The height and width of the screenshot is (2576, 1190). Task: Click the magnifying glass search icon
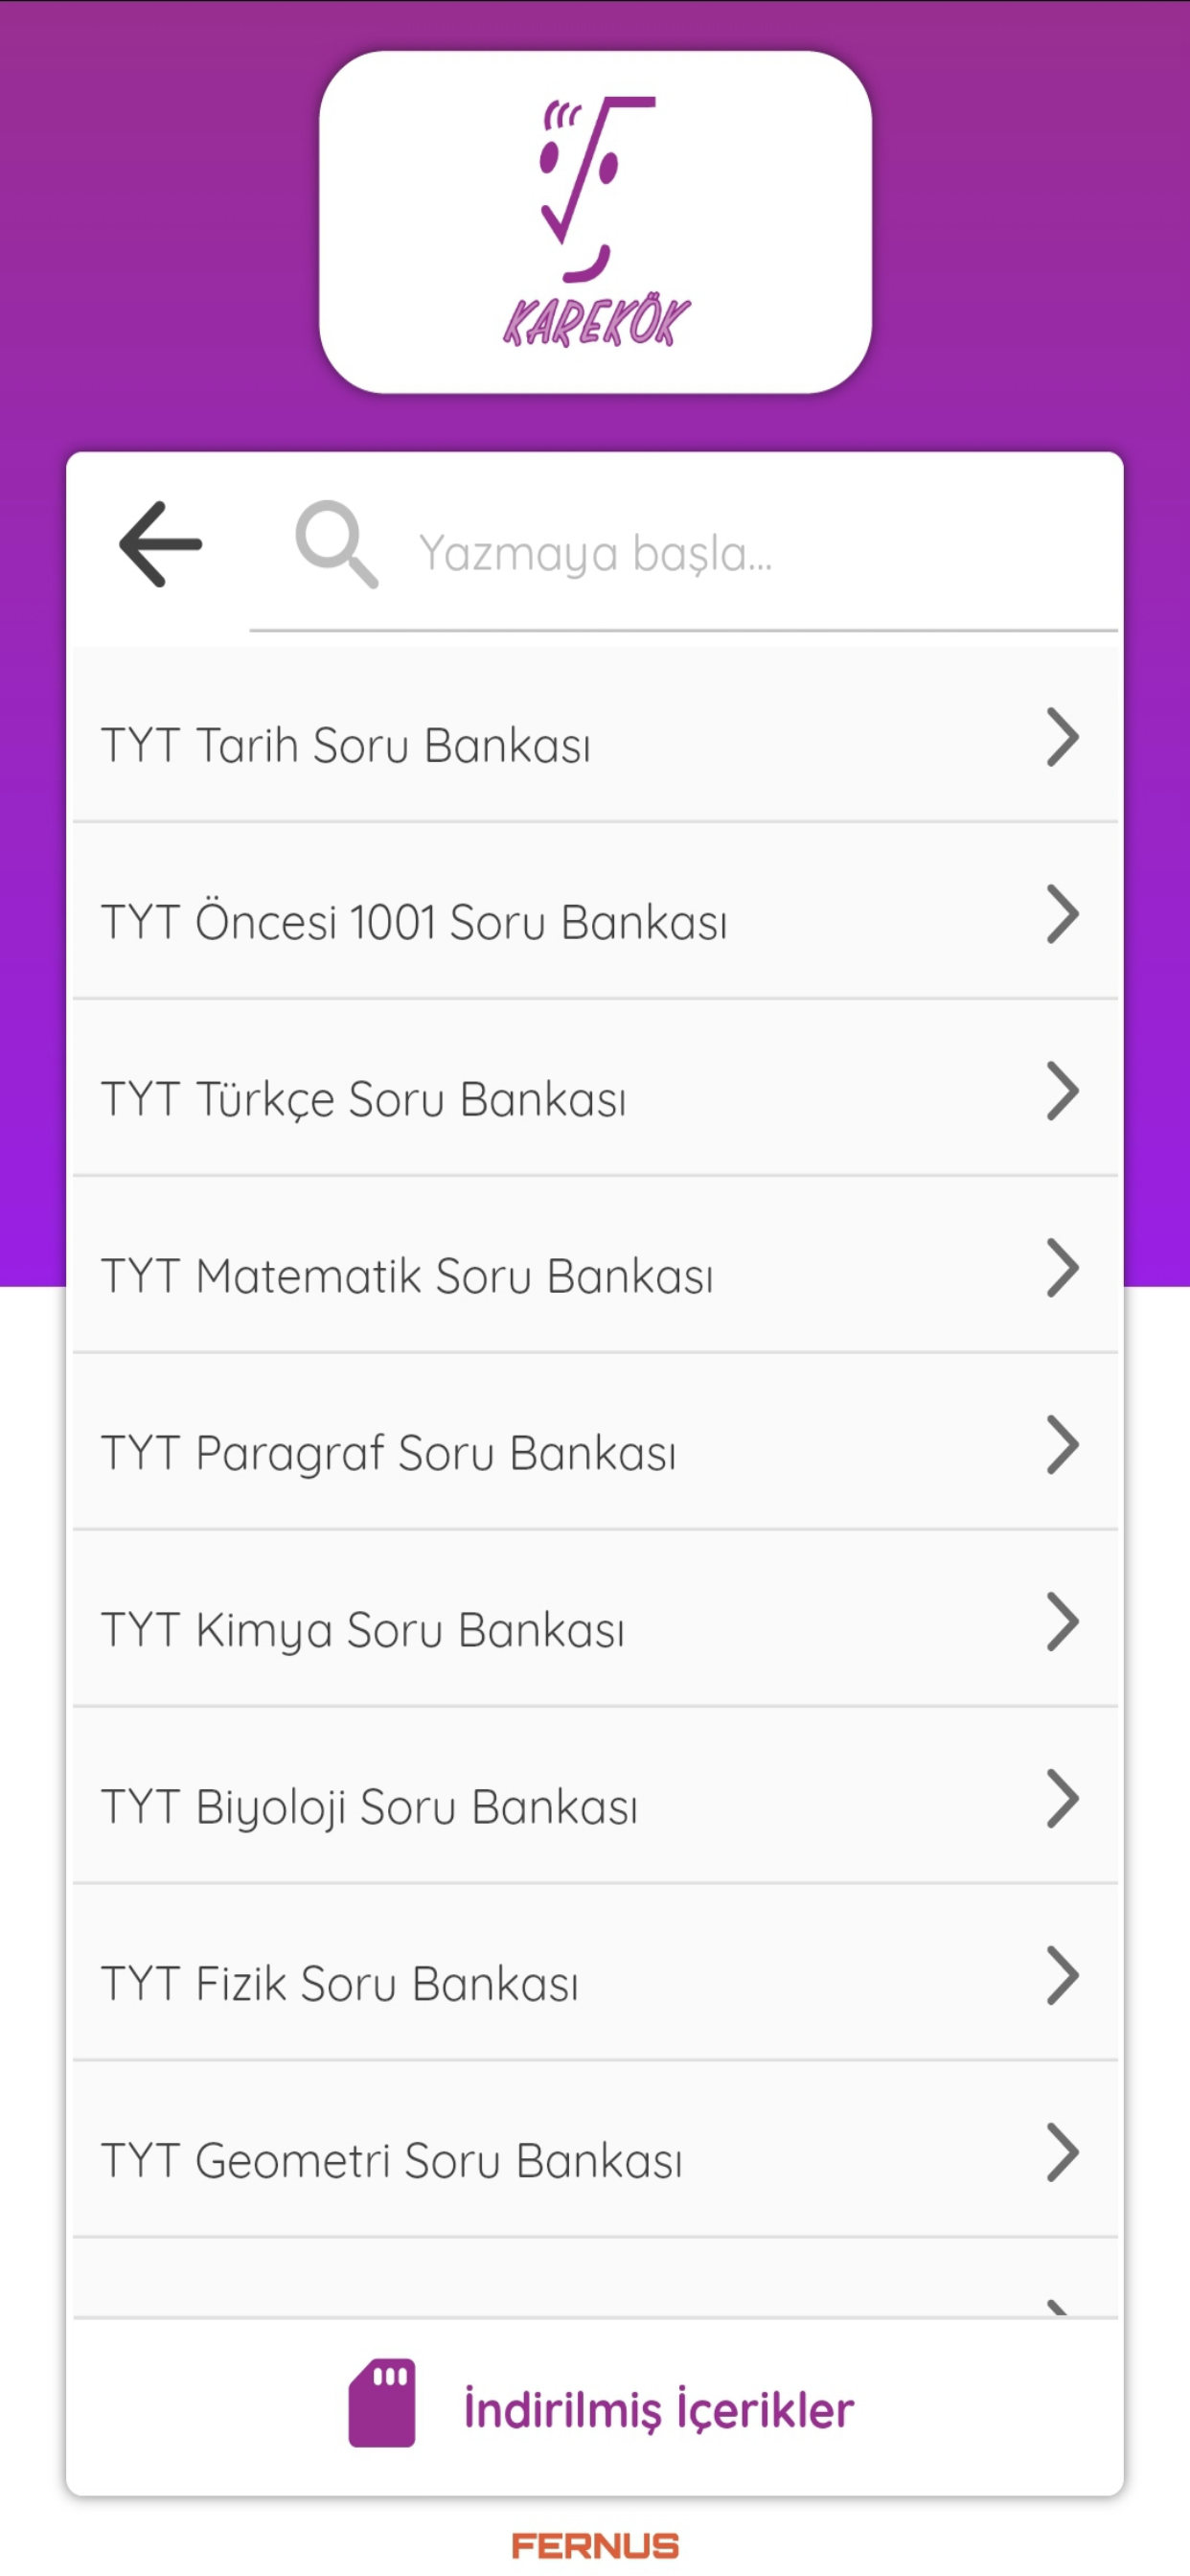[337, 545]
